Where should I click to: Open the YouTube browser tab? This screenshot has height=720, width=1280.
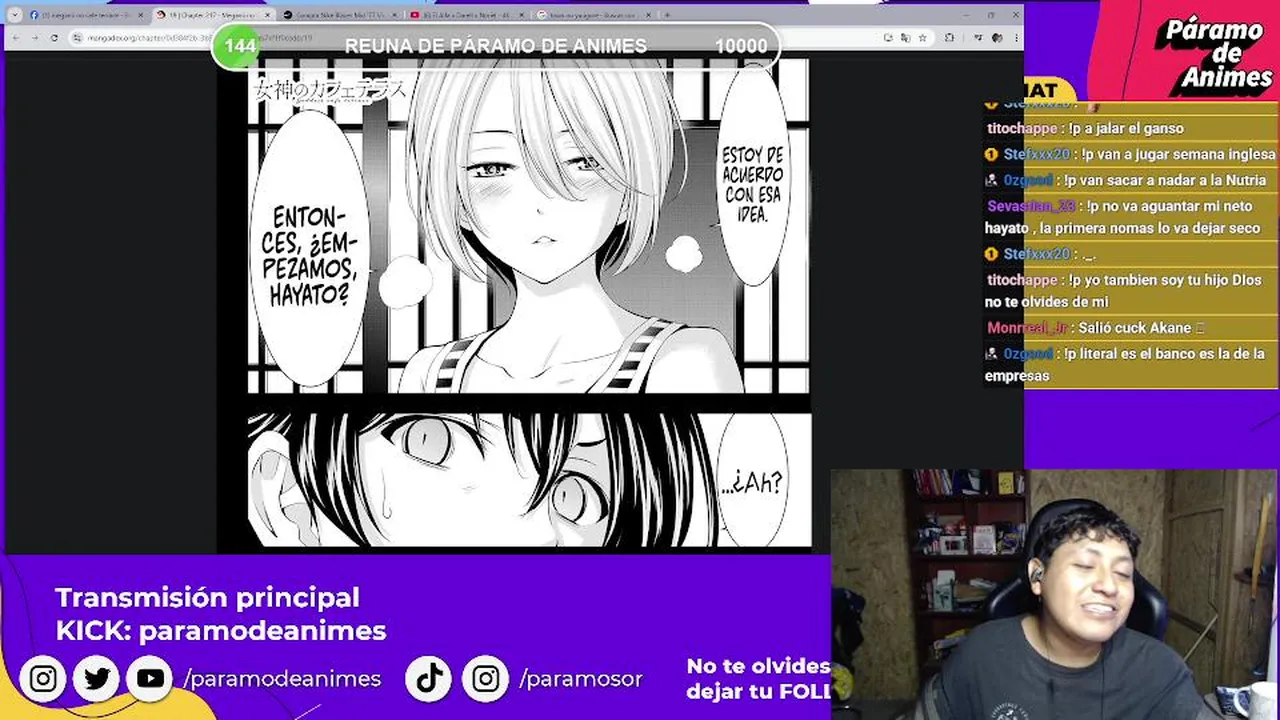click(467, 15)
